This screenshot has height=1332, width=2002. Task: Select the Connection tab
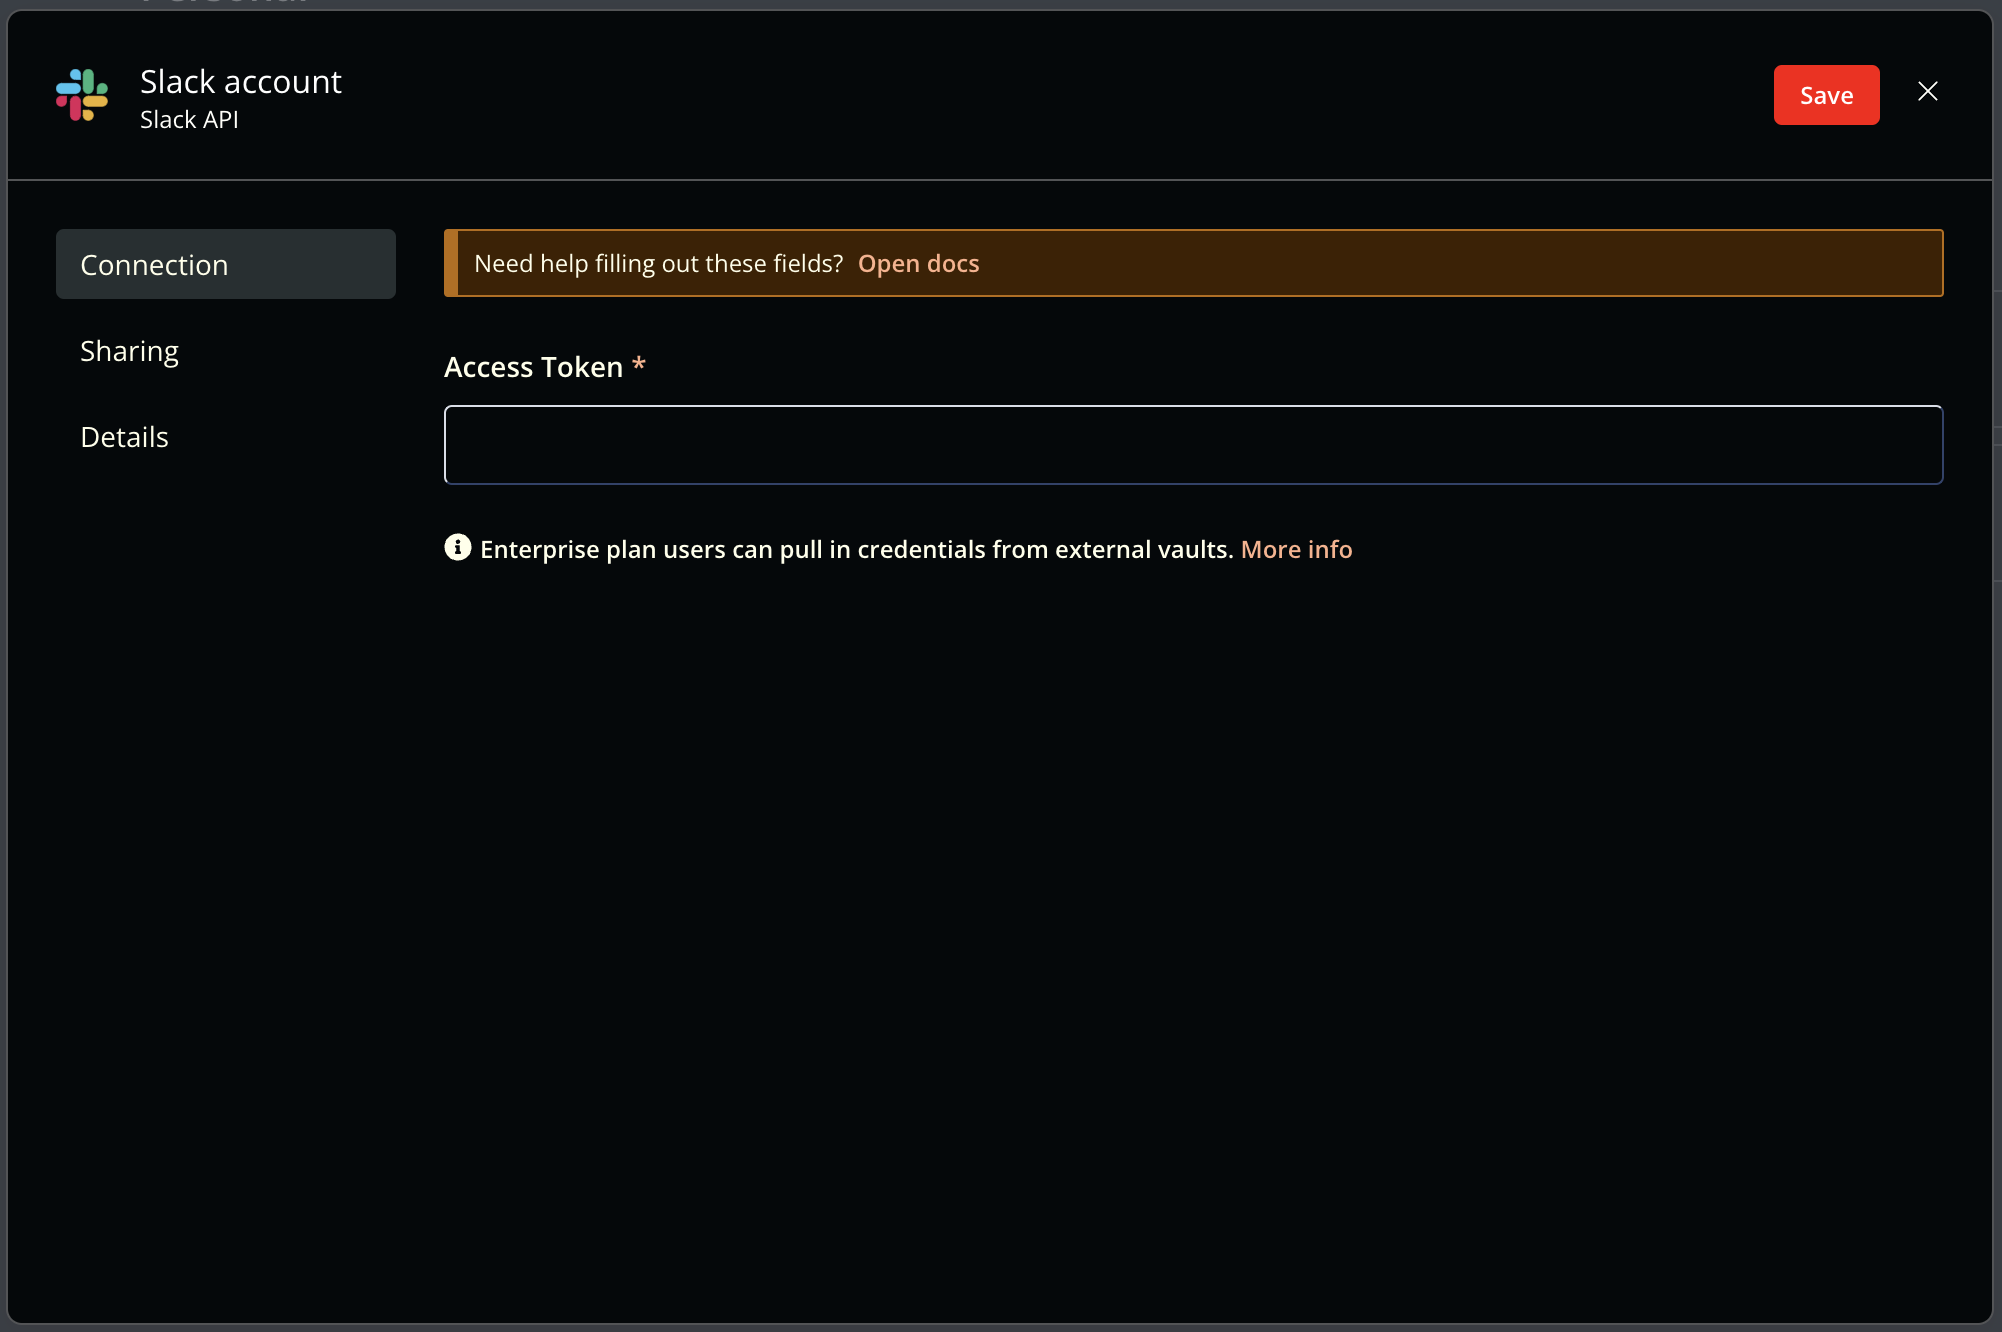pos(226,264)
